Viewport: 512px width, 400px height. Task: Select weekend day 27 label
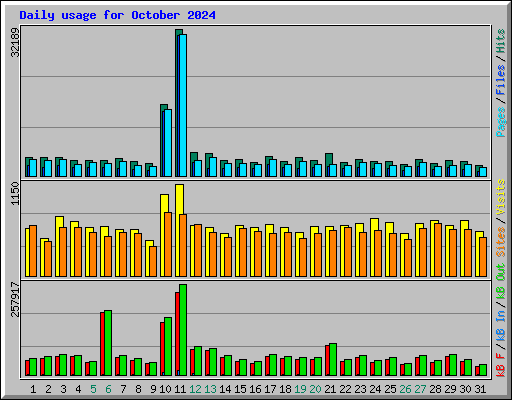point(420,389)
